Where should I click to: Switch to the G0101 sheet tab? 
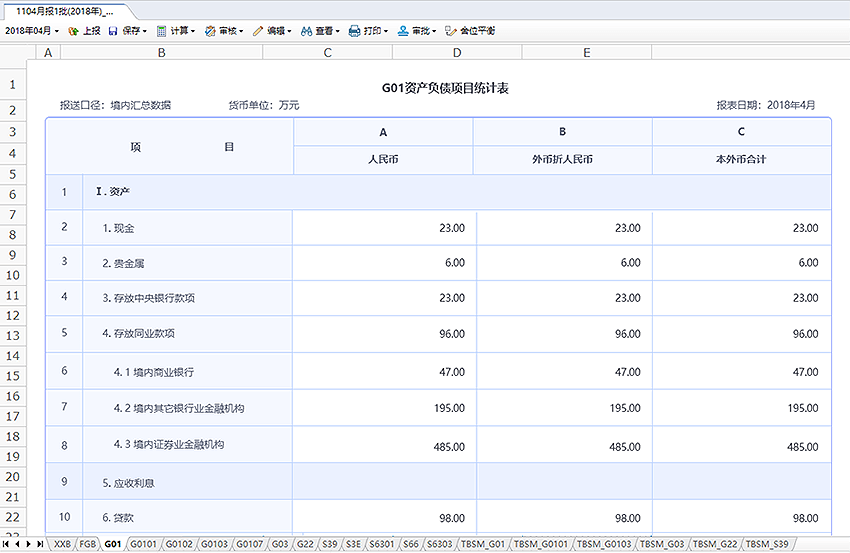tap(144, 544)
